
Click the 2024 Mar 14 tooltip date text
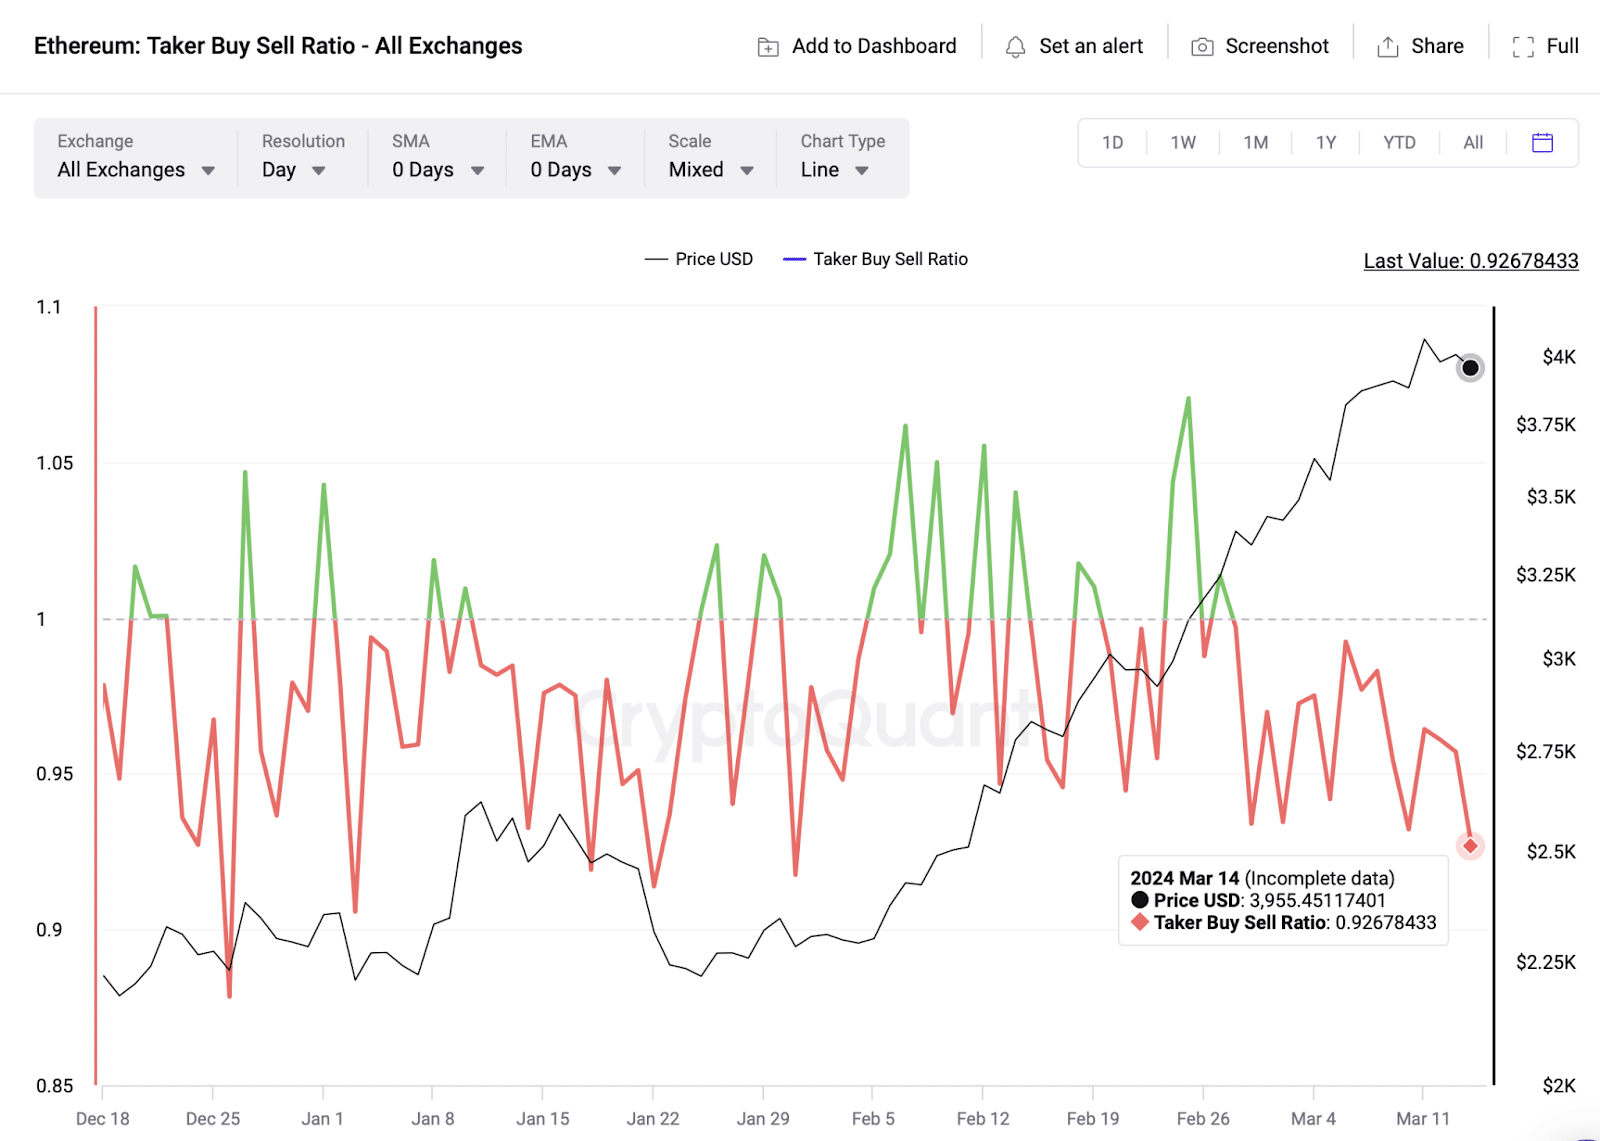(1185, 878)
